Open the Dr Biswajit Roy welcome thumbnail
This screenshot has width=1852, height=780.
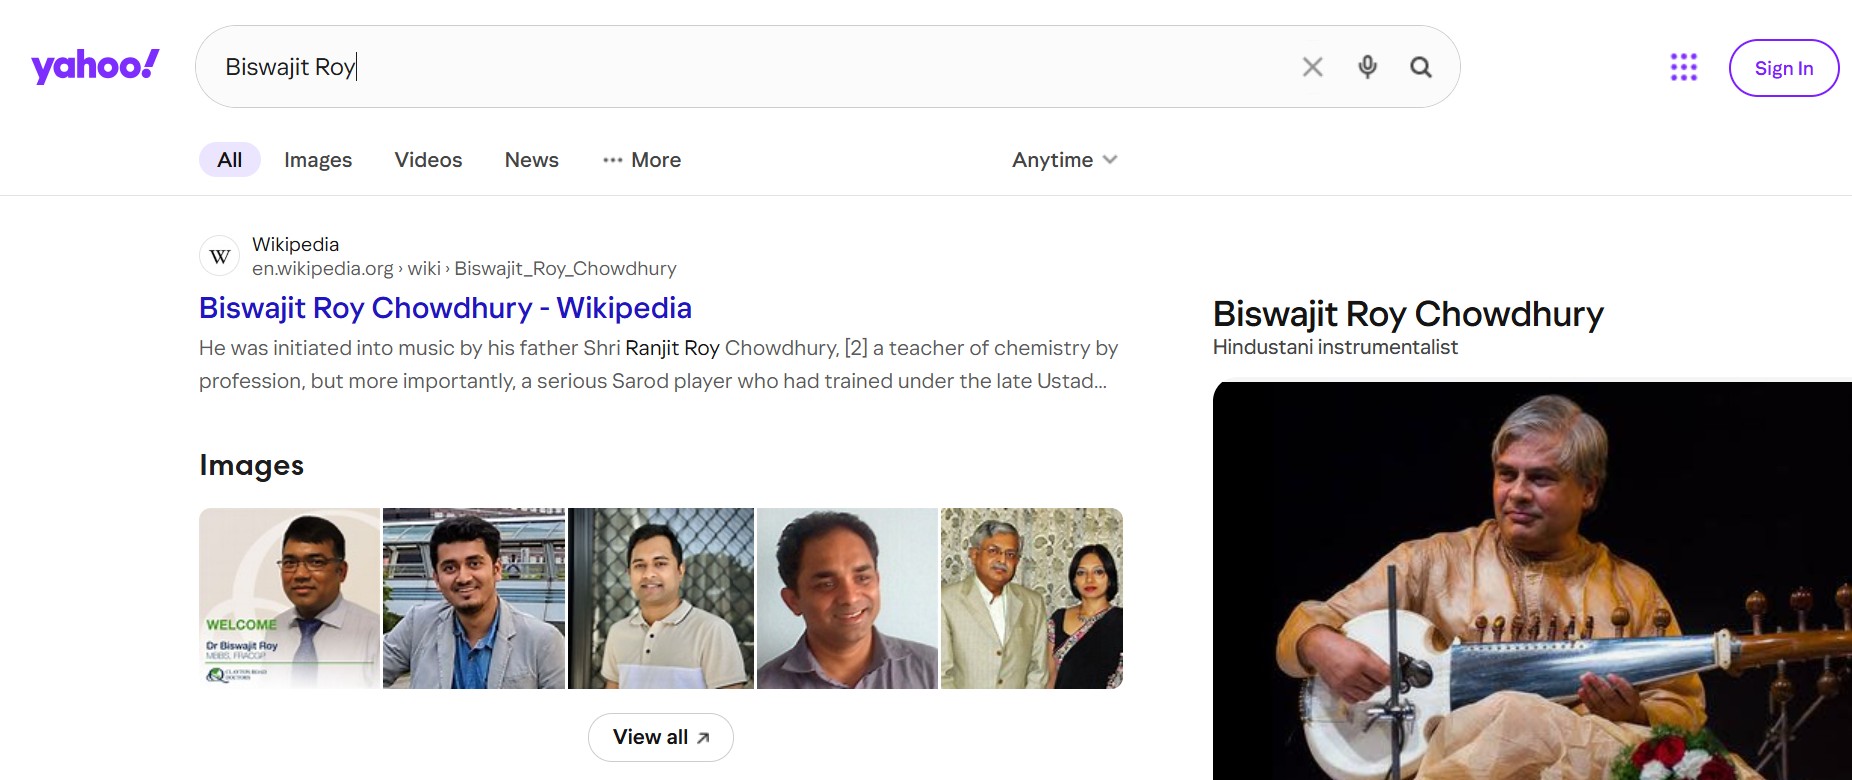pyautogui.click(x=289, y=598)
